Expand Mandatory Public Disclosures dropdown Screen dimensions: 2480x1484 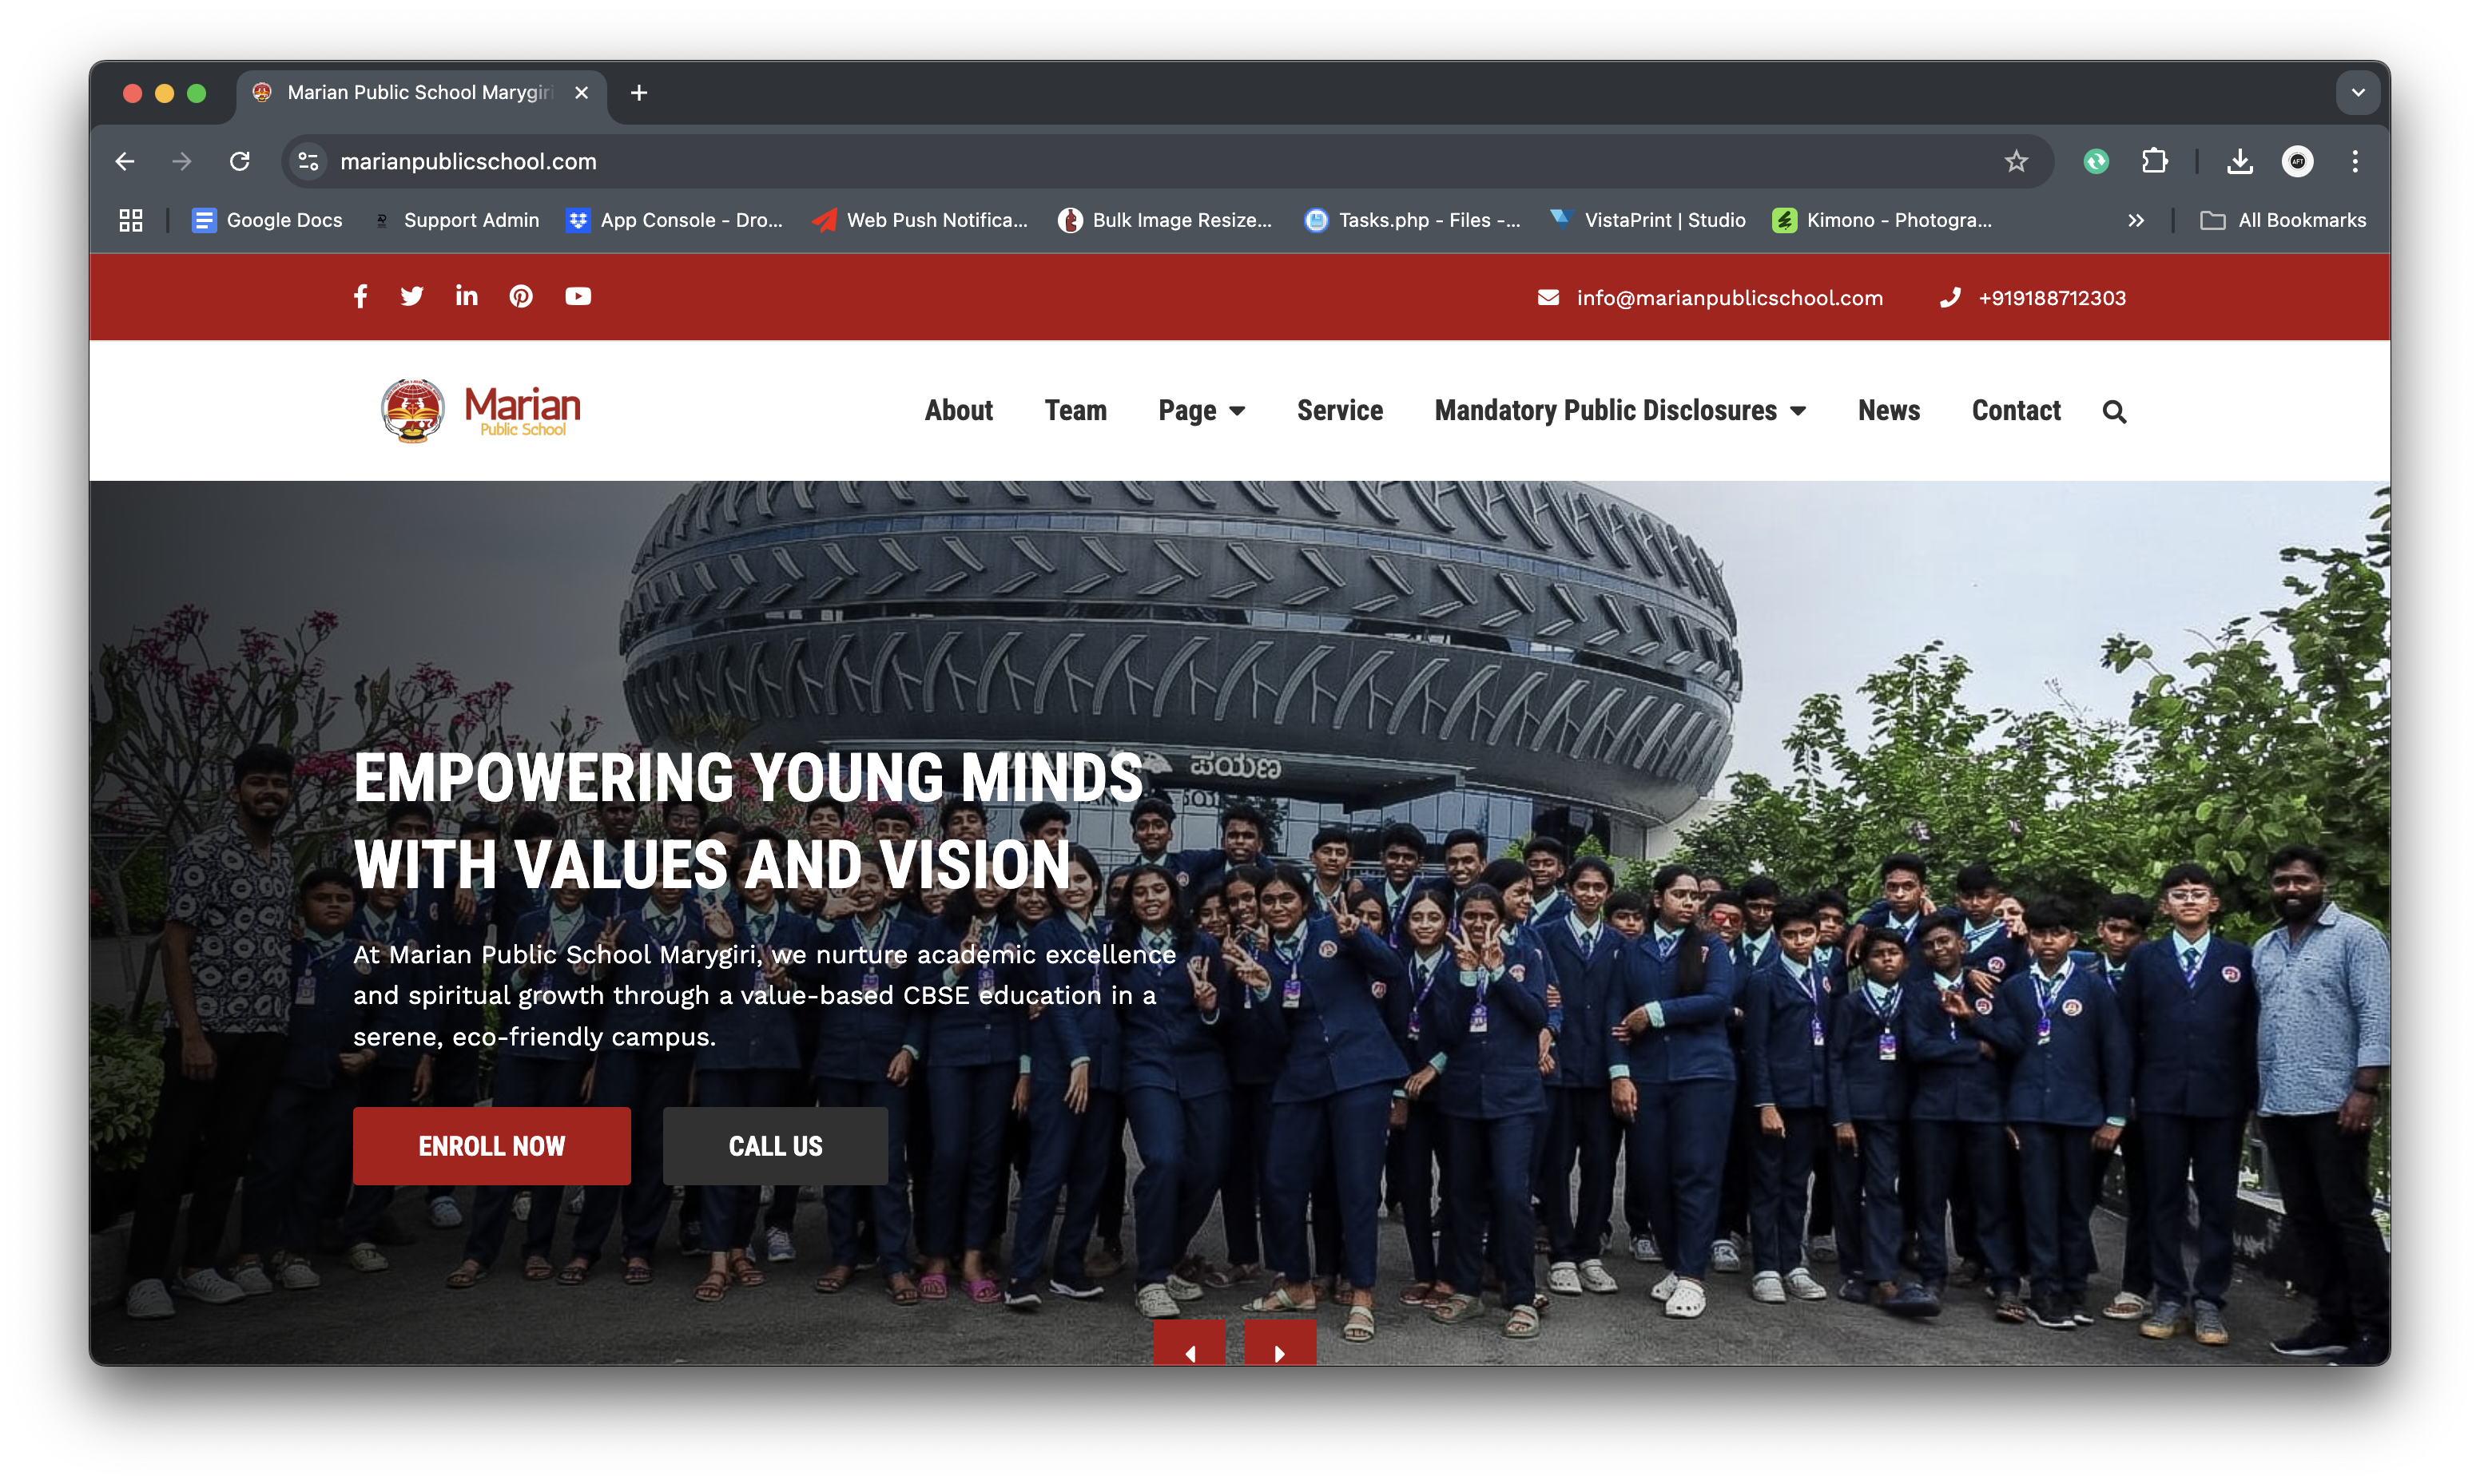pyautogui.click(x=1620, y=411)
